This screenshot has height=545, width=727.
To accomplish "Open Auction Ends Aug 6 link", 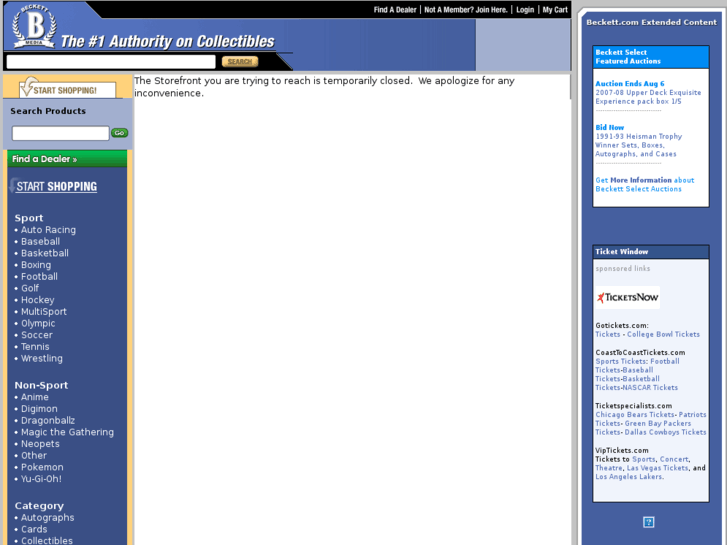I will (x=630, y=83).
